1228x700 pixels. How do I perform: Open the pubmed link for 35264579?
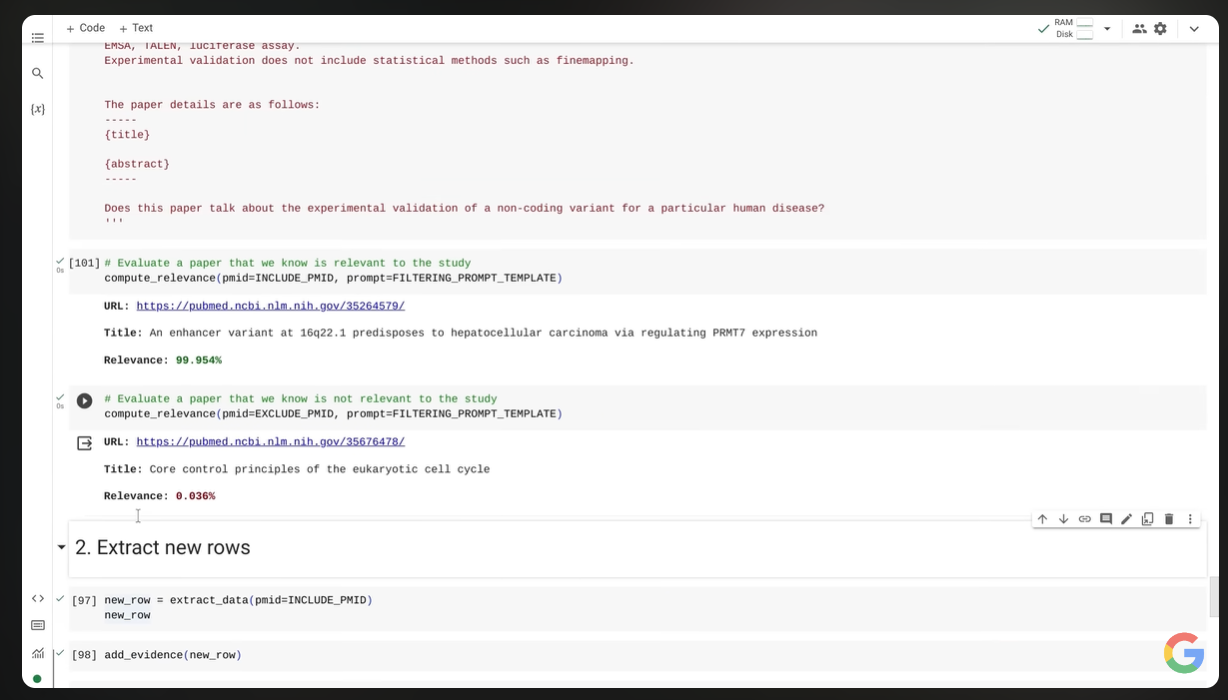click(270, 306)
